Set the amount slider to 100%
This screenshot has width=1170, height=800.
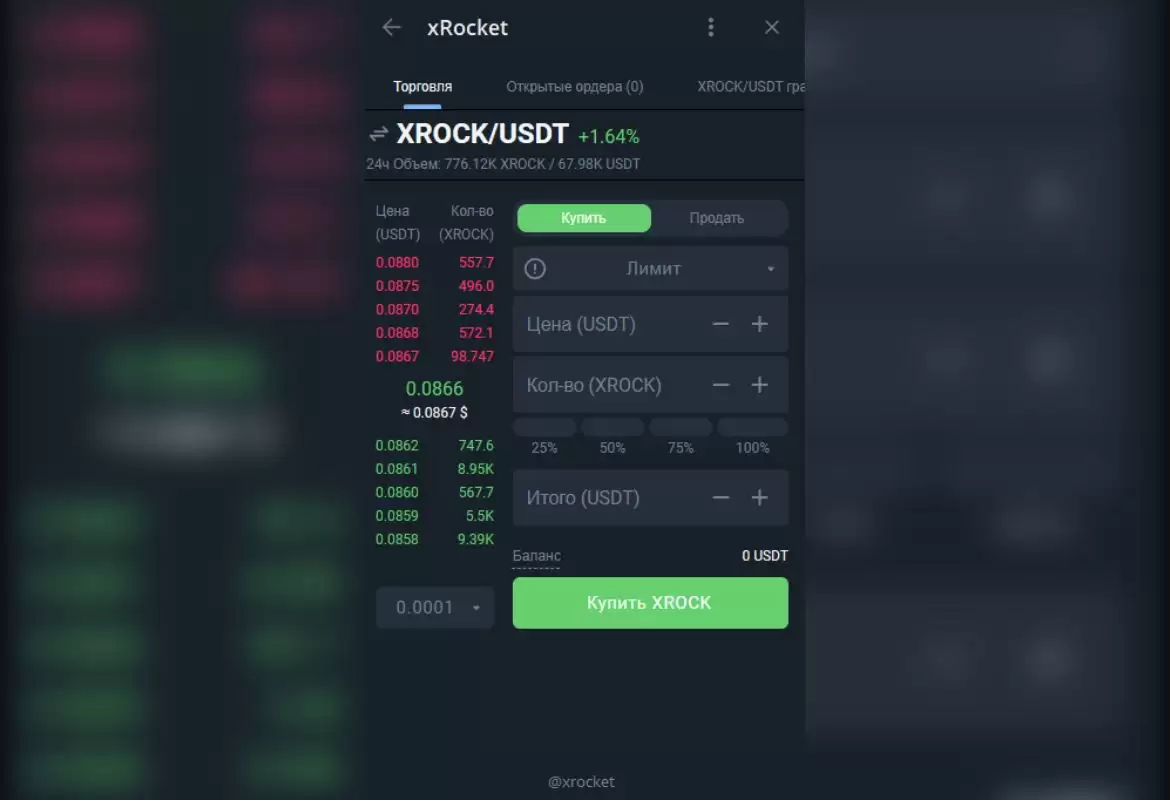click(752, 436)
